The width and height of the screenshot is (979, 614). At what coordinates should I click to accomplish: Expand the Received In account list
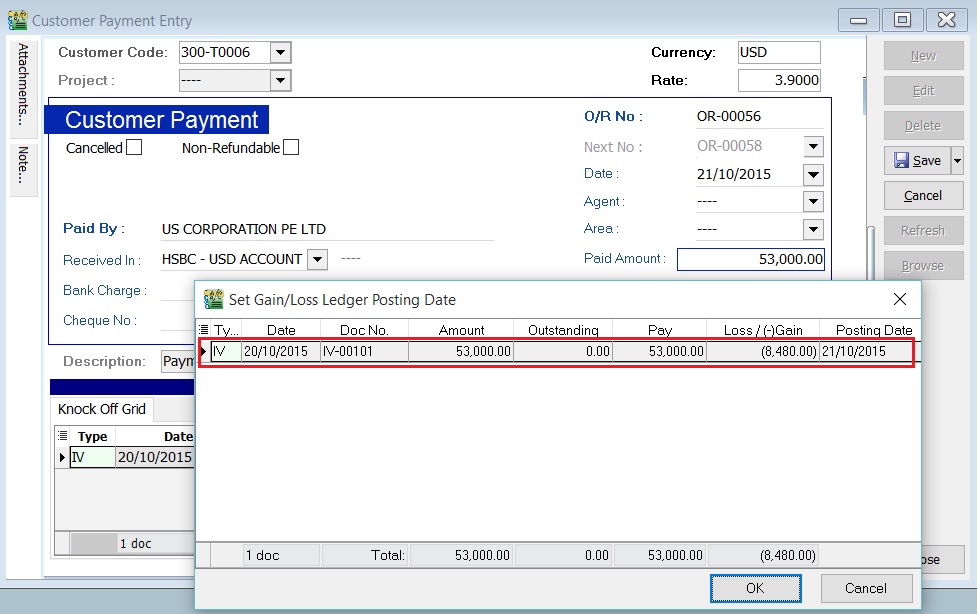click(318, 258)
